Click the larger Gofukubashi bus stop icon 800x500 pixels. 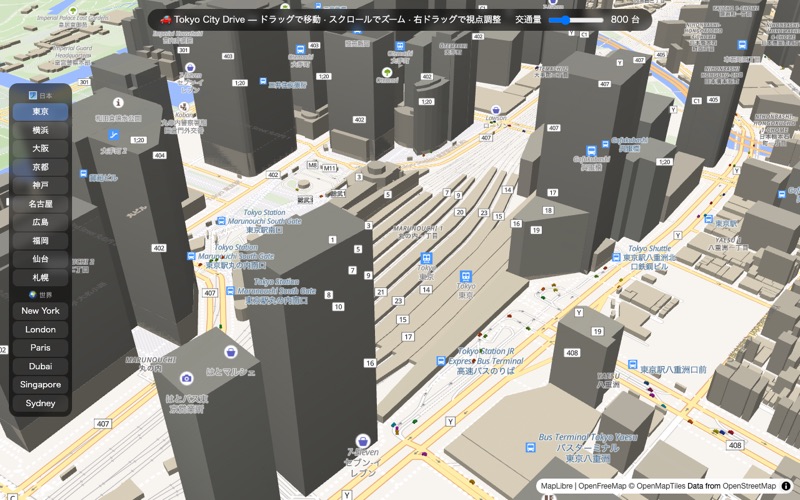tap(591, 151)
